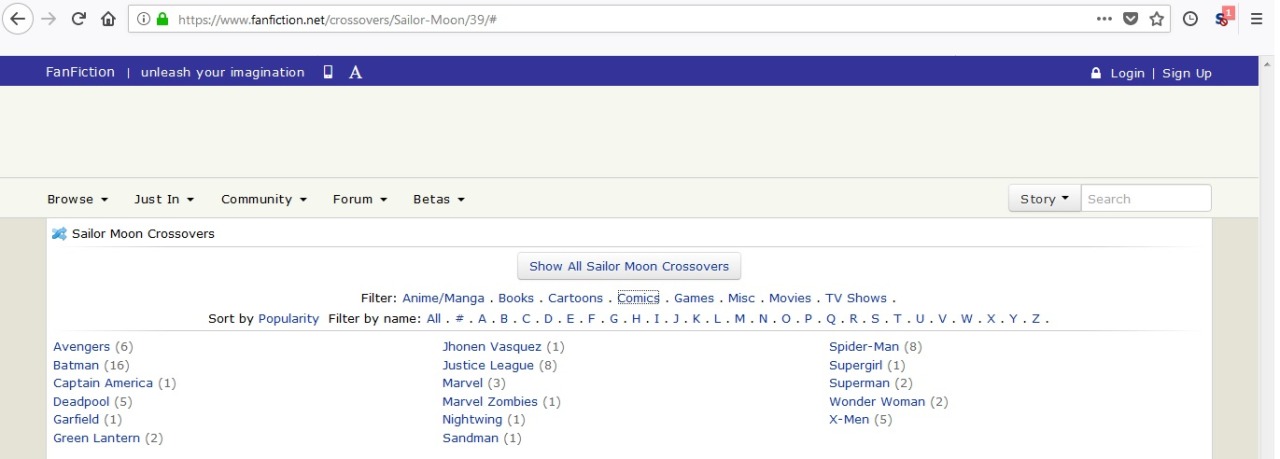Show site information icon in address bar
Screen dimensions: 1280x459
point(143,18)
